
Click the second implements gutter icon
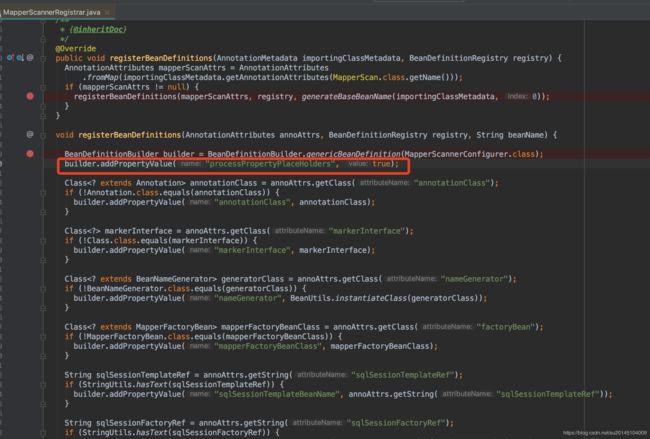[19, 58]
